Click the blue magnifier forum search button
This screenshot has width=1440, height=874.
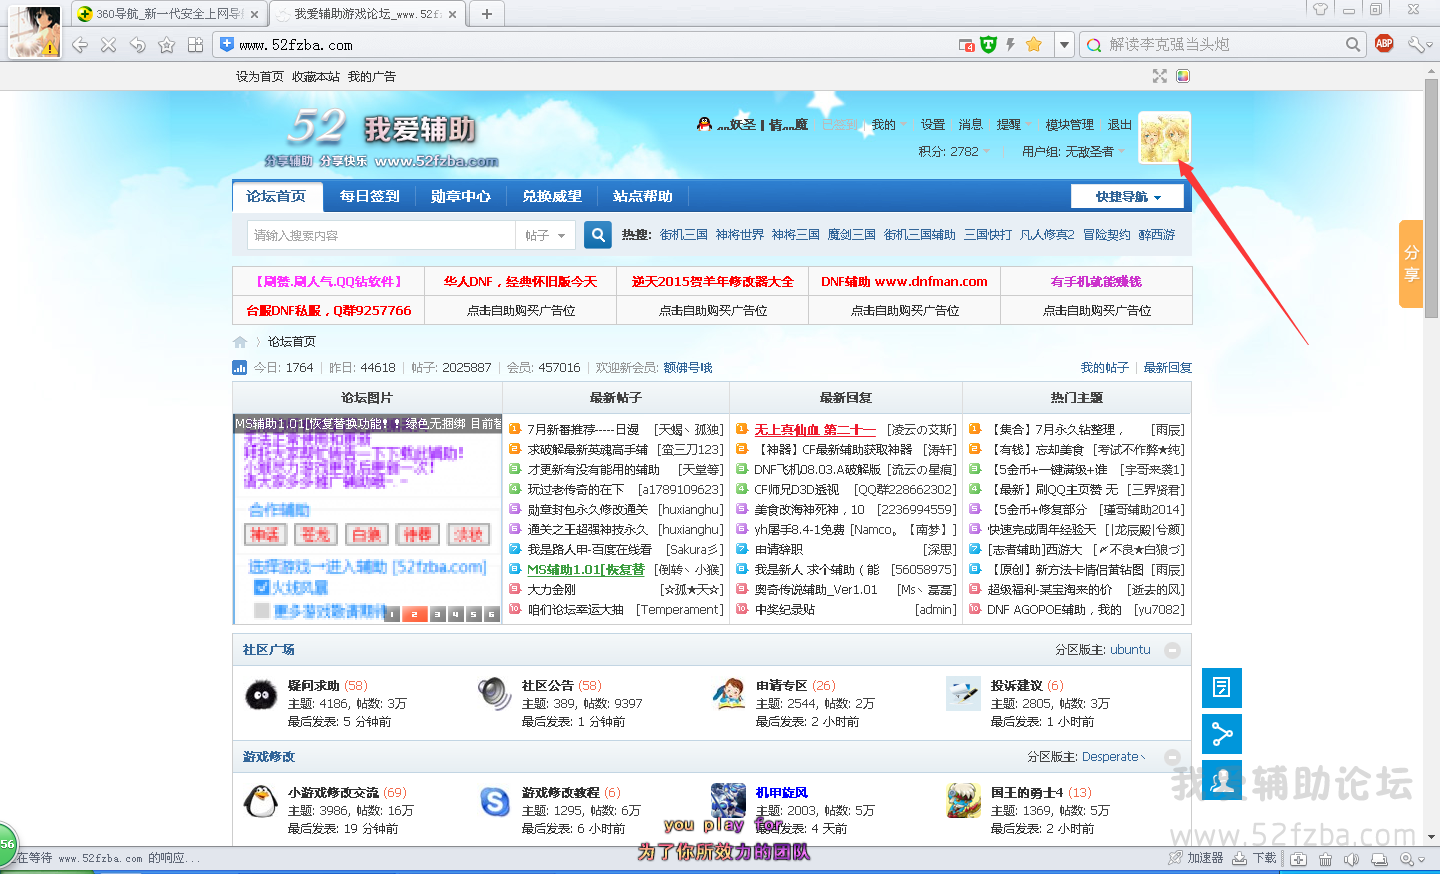point(598,235)
